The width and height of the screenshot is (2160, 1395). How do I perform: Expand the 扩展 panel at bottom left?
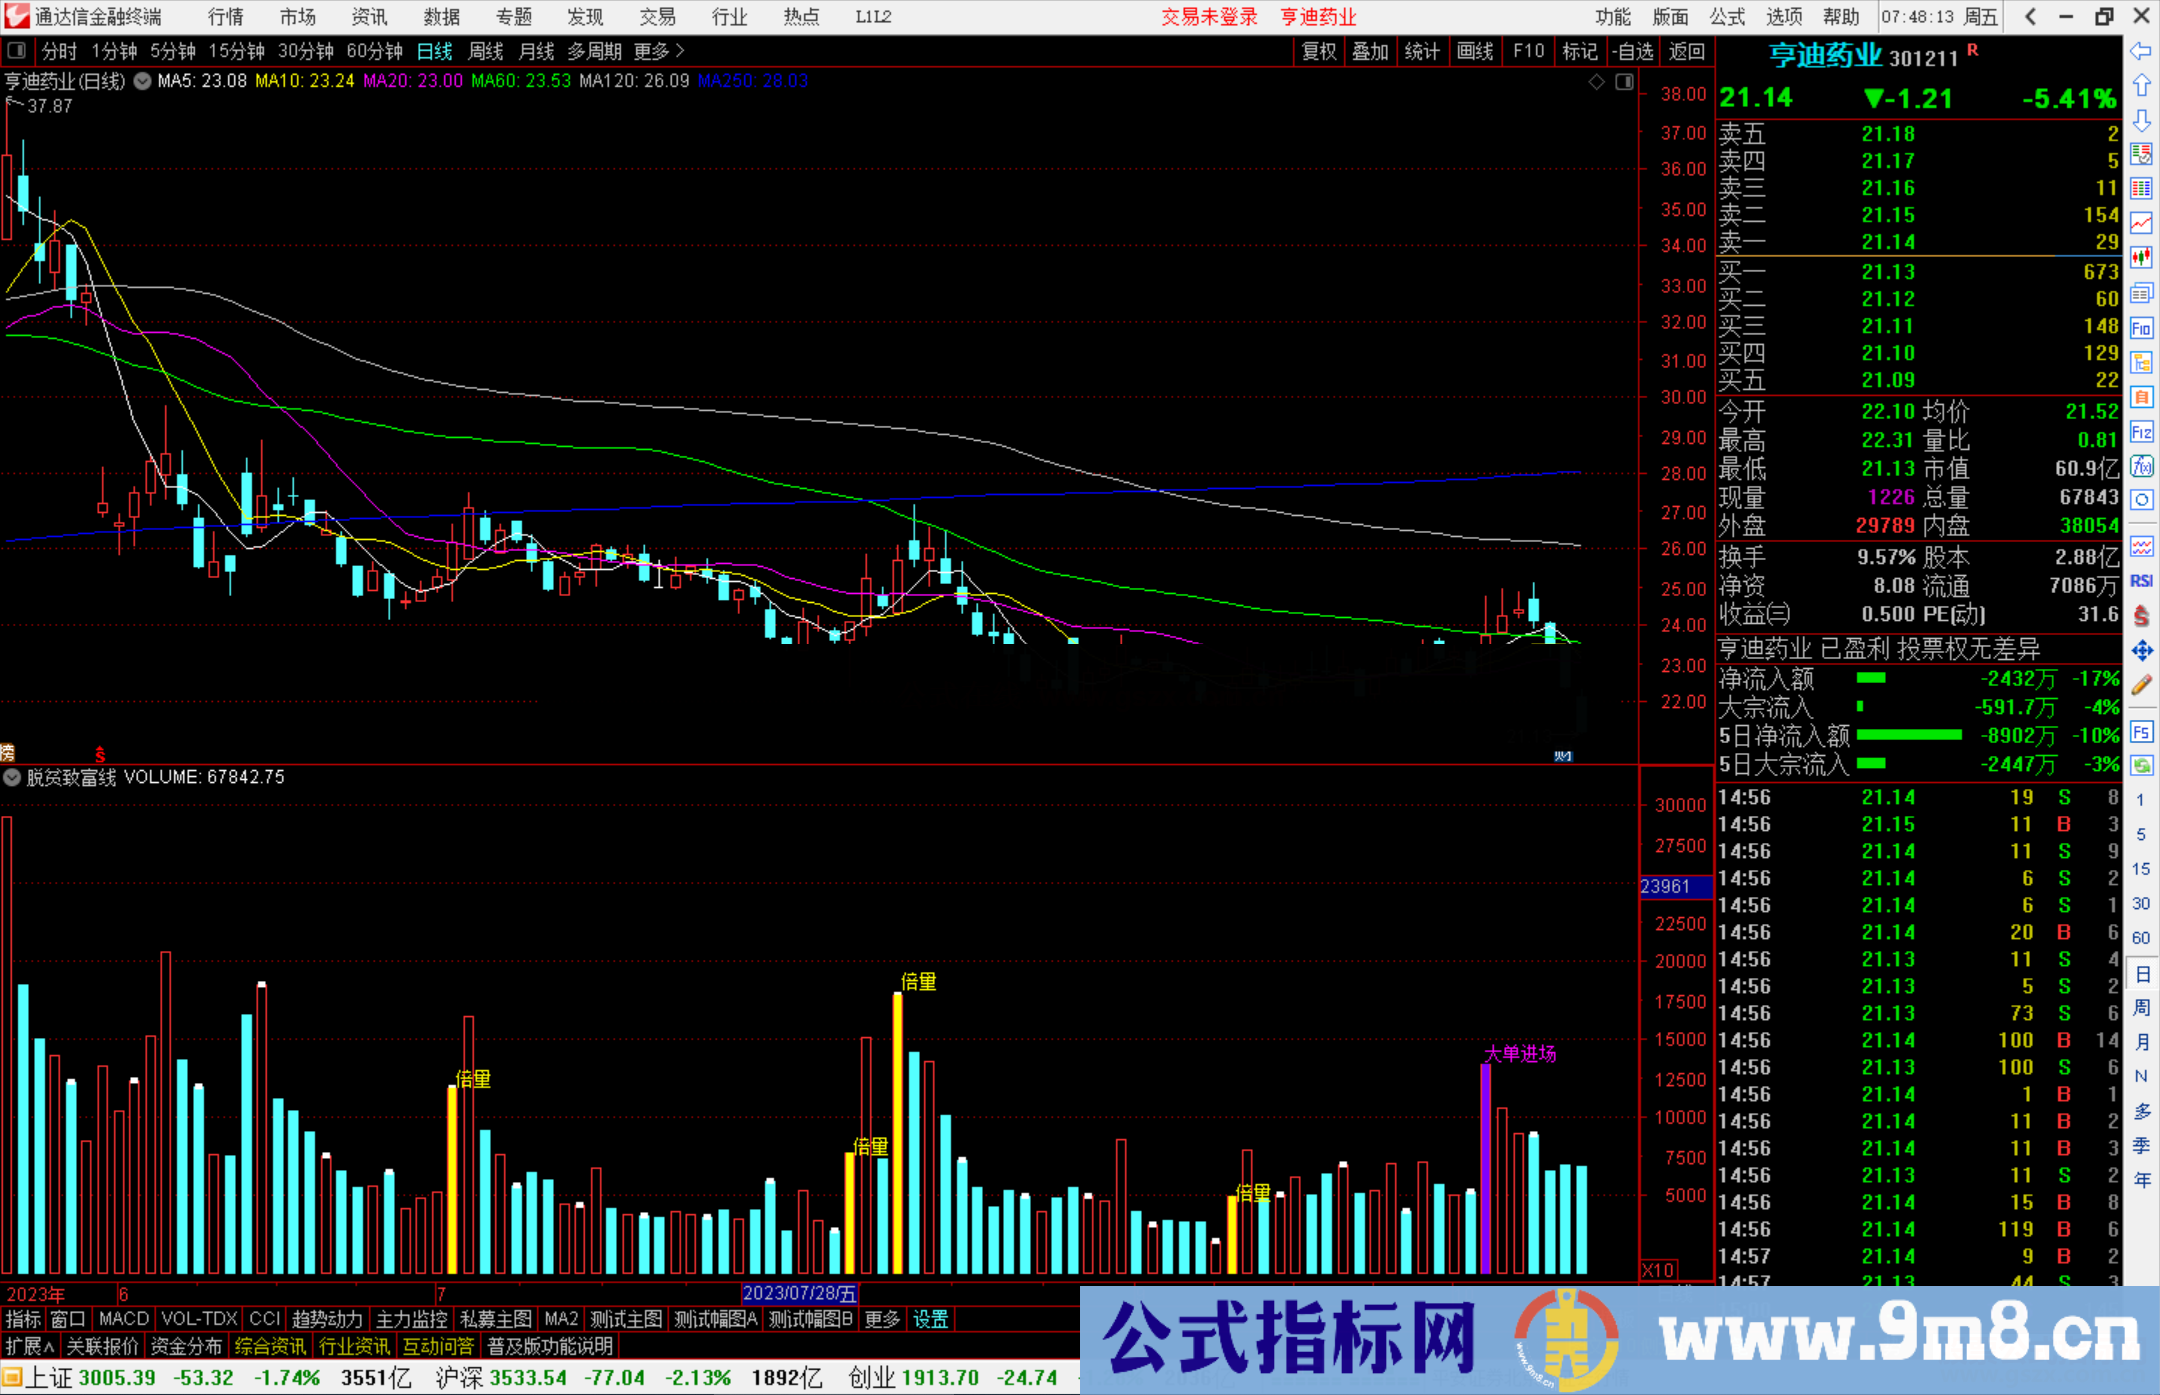[30, 1346]
